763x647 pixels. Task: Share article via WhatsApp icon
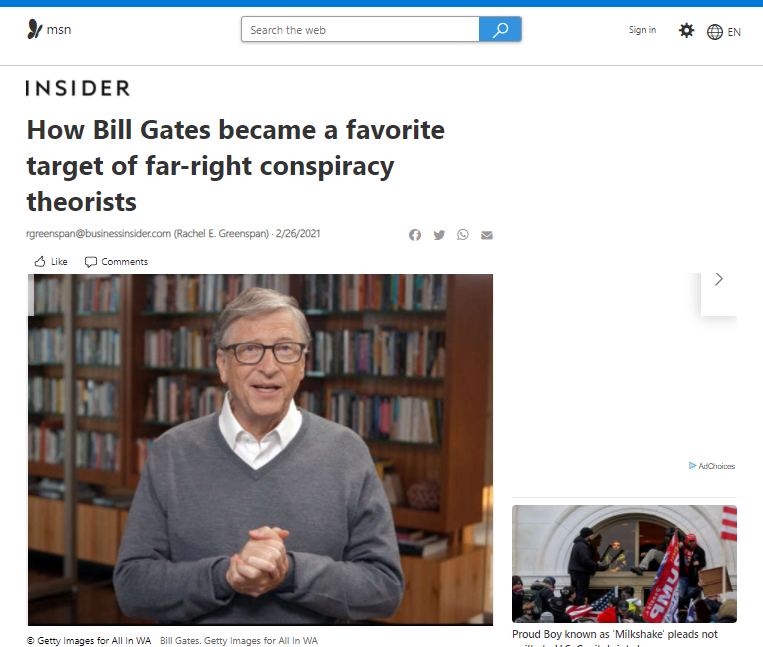pyautogui.click(x=463, y=235)
